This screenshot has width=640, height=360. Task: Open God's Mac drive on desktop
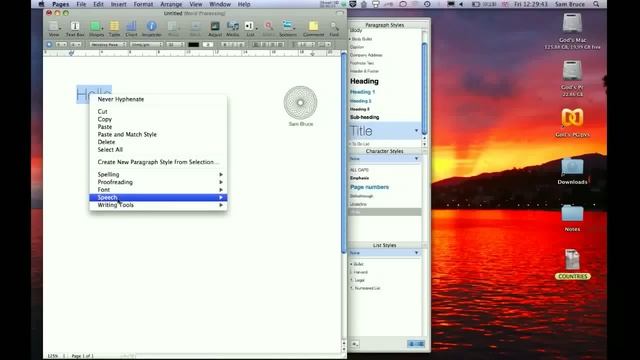(572, 31)
